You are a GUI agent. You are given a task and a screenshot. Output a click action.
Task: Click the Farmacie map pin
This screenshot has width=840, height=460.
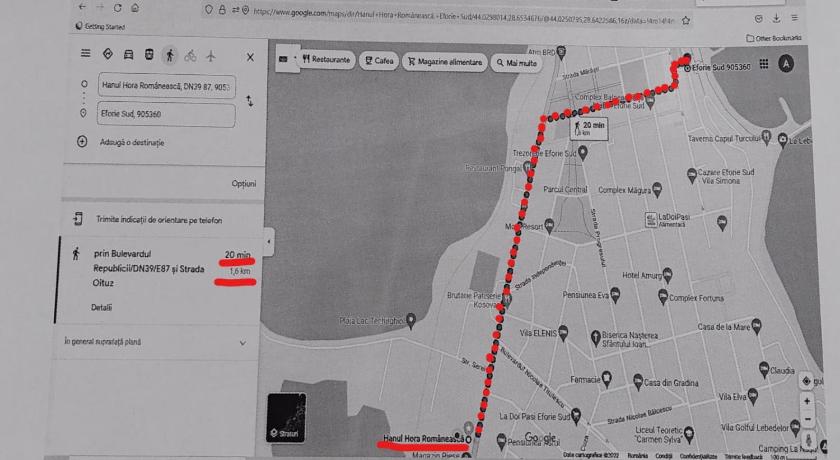click(606, 379)
